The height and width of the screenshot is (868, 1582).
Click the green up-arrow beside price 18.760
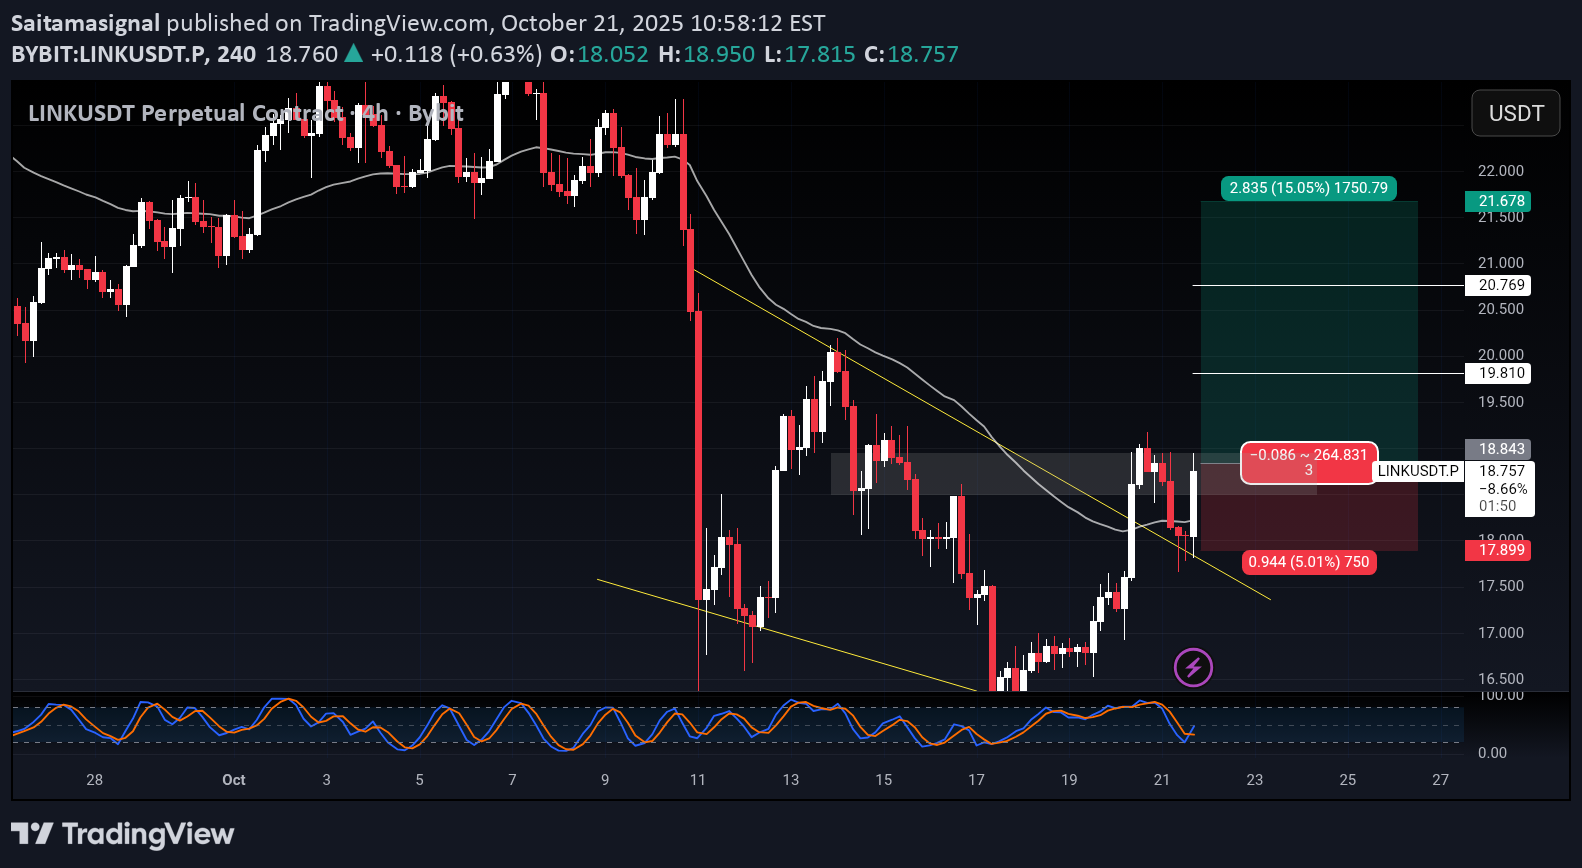pos(353,54)
